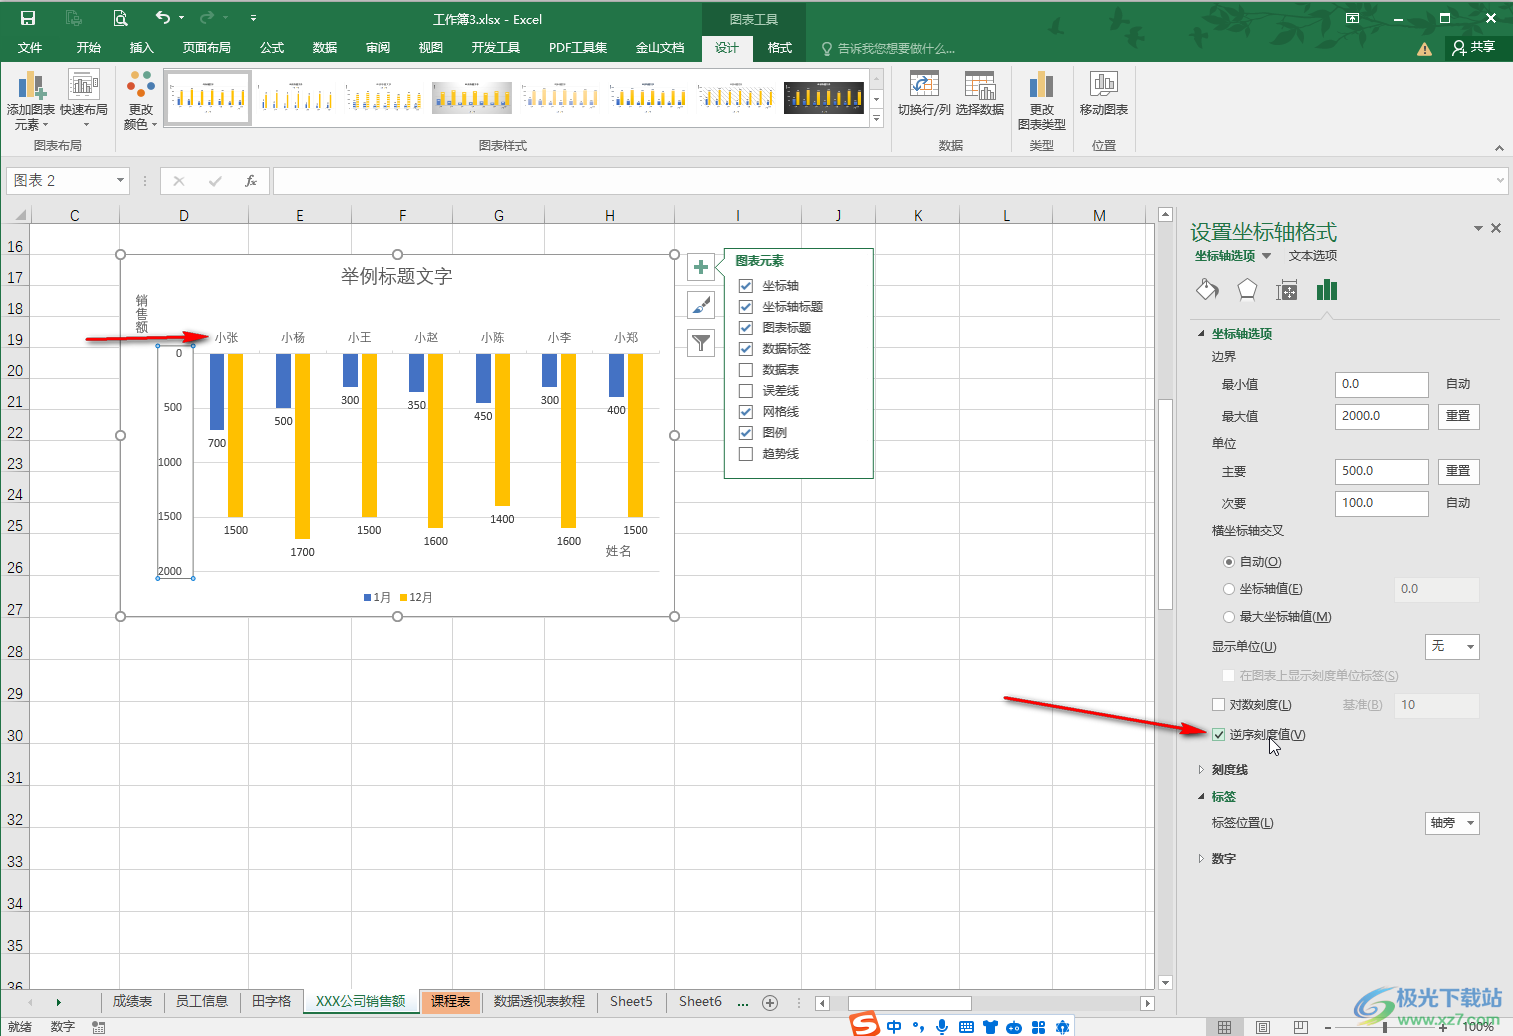The width and height of the screenshot is (1513, 1036).
Task: Open 标签位置 dropdown
Action: click(x=1452, y=823)
